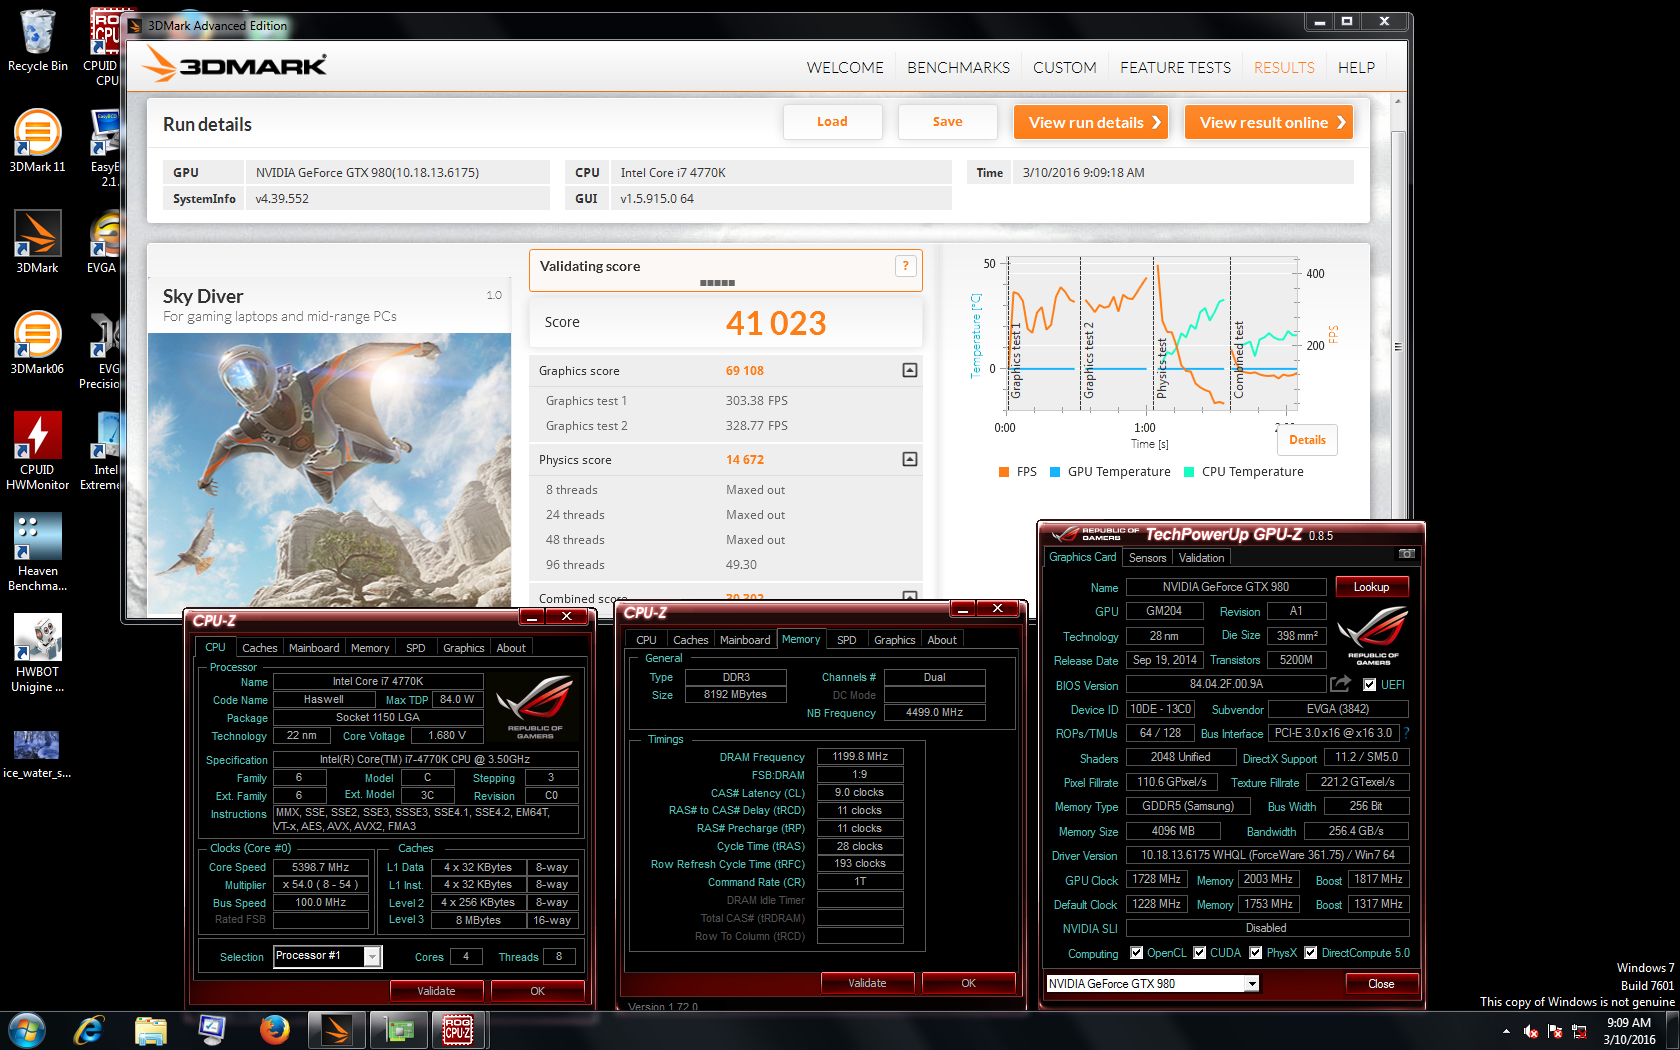
Task: Click the Lookup button in GPU-Z
Action: (x=1371, y=587)
